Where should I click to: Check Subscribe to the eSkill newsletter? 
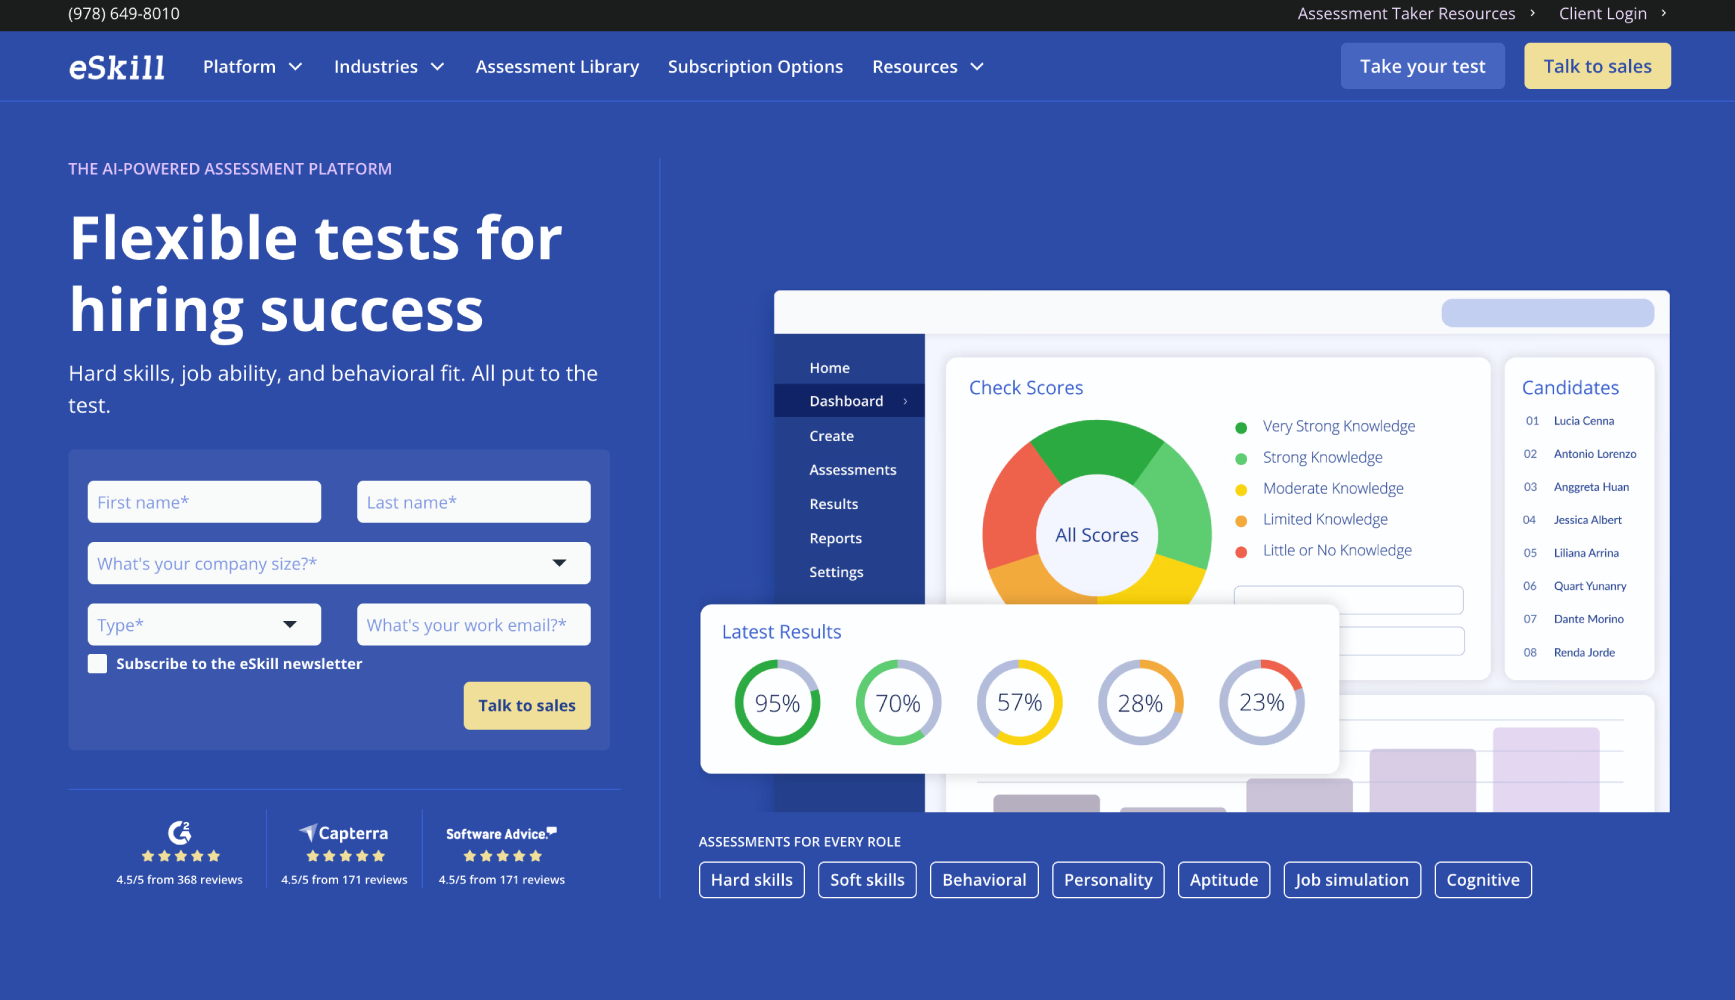pyautogui.click(x=97, y=664)
